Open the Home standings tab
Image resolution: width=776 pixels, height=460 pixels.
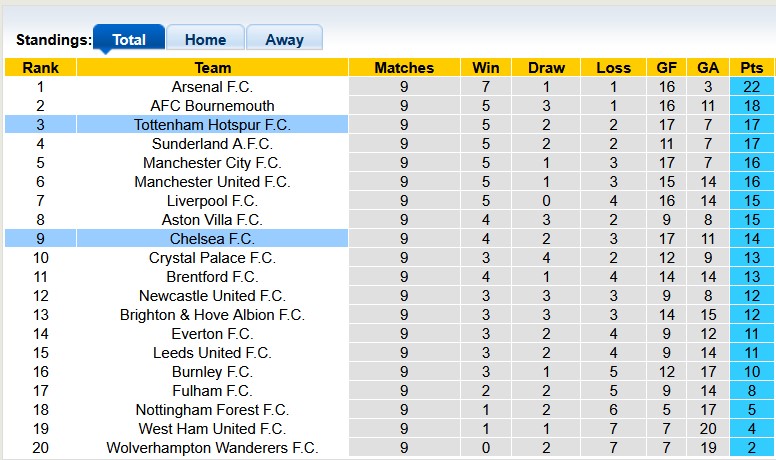click(x=205, y=40)
